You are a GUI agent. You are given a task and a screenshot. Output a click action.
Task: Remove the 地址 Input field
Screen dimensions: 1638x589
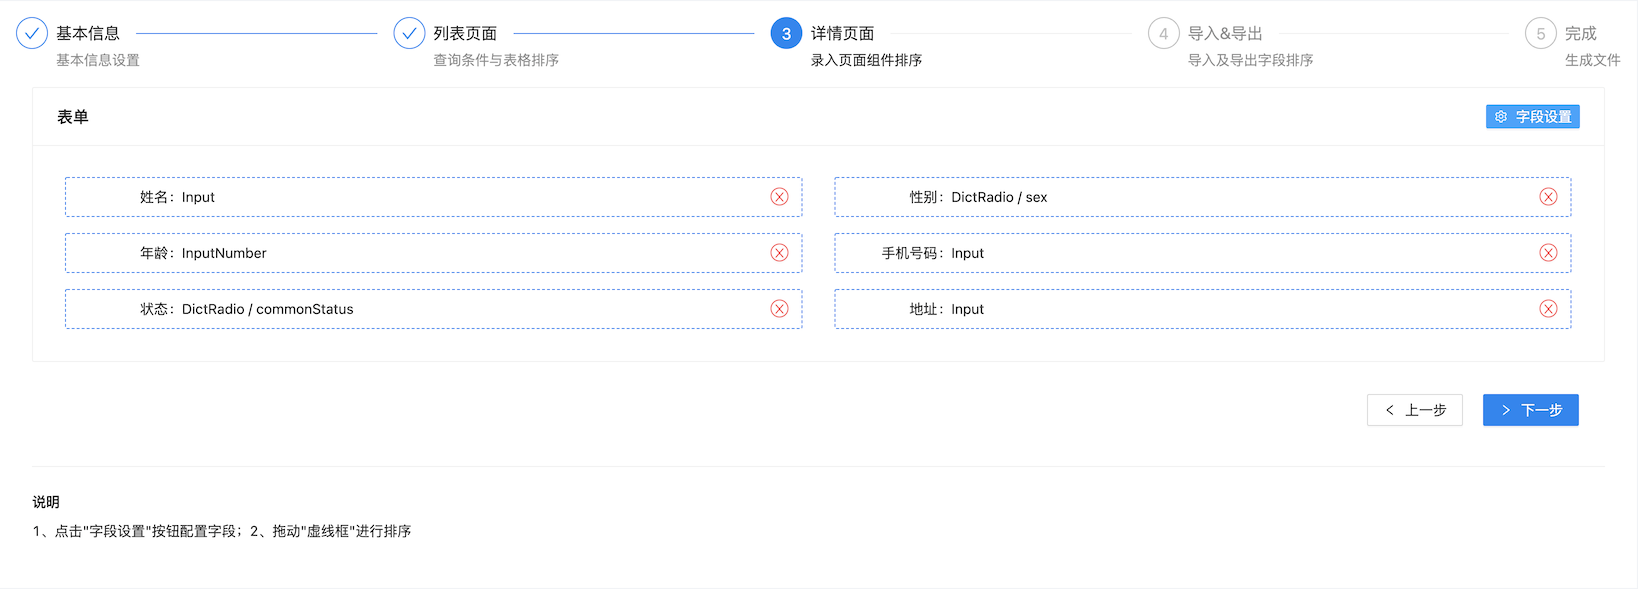[x=1548, y=309]
